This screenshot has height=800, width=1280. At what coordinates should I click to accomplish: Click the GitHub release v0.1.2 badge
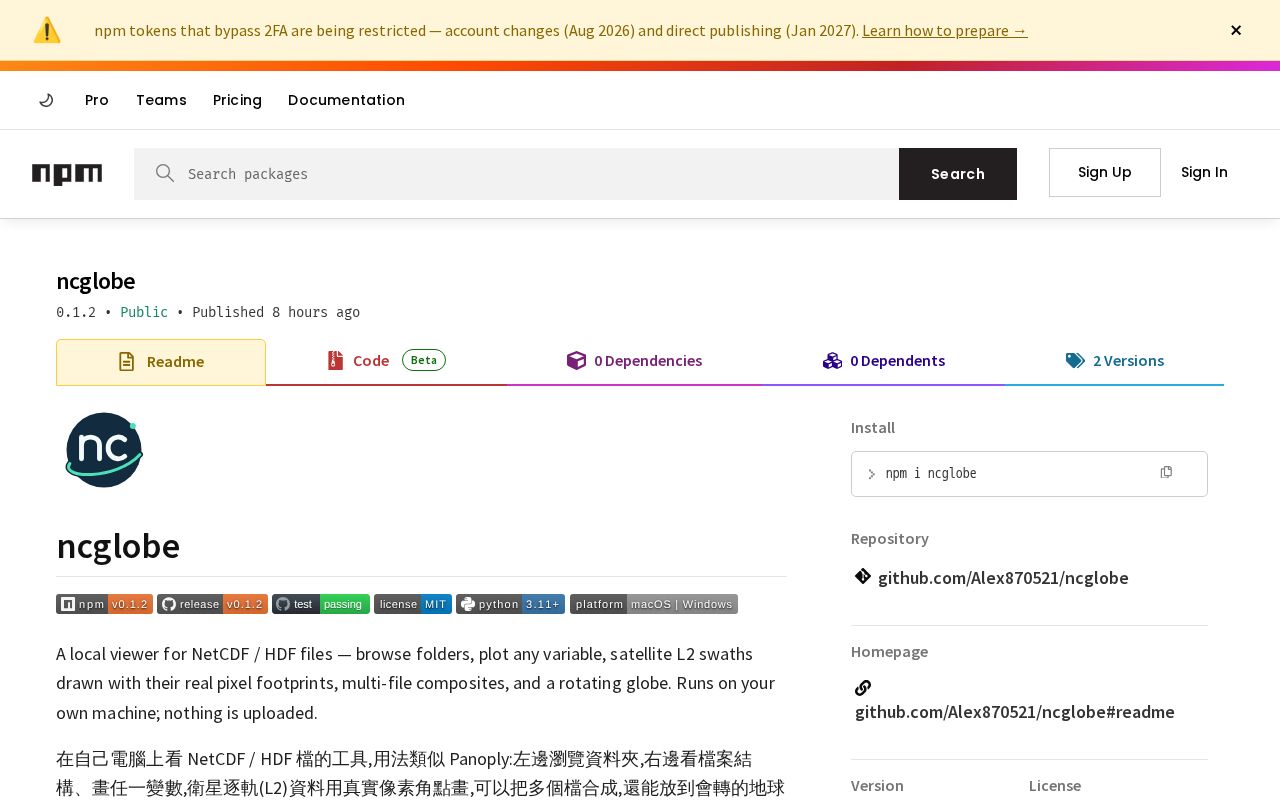(x=212, y=604)
